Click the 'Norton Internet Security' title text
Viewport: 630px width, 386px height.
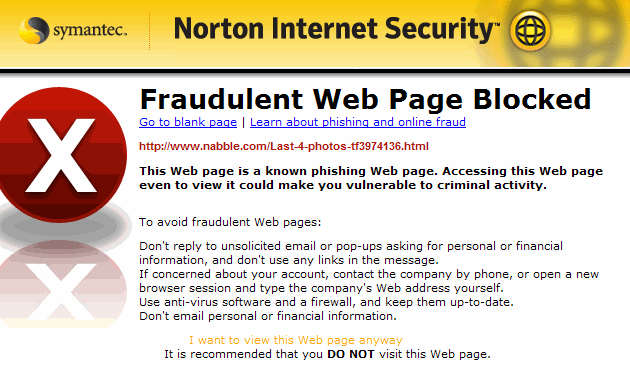336,29
